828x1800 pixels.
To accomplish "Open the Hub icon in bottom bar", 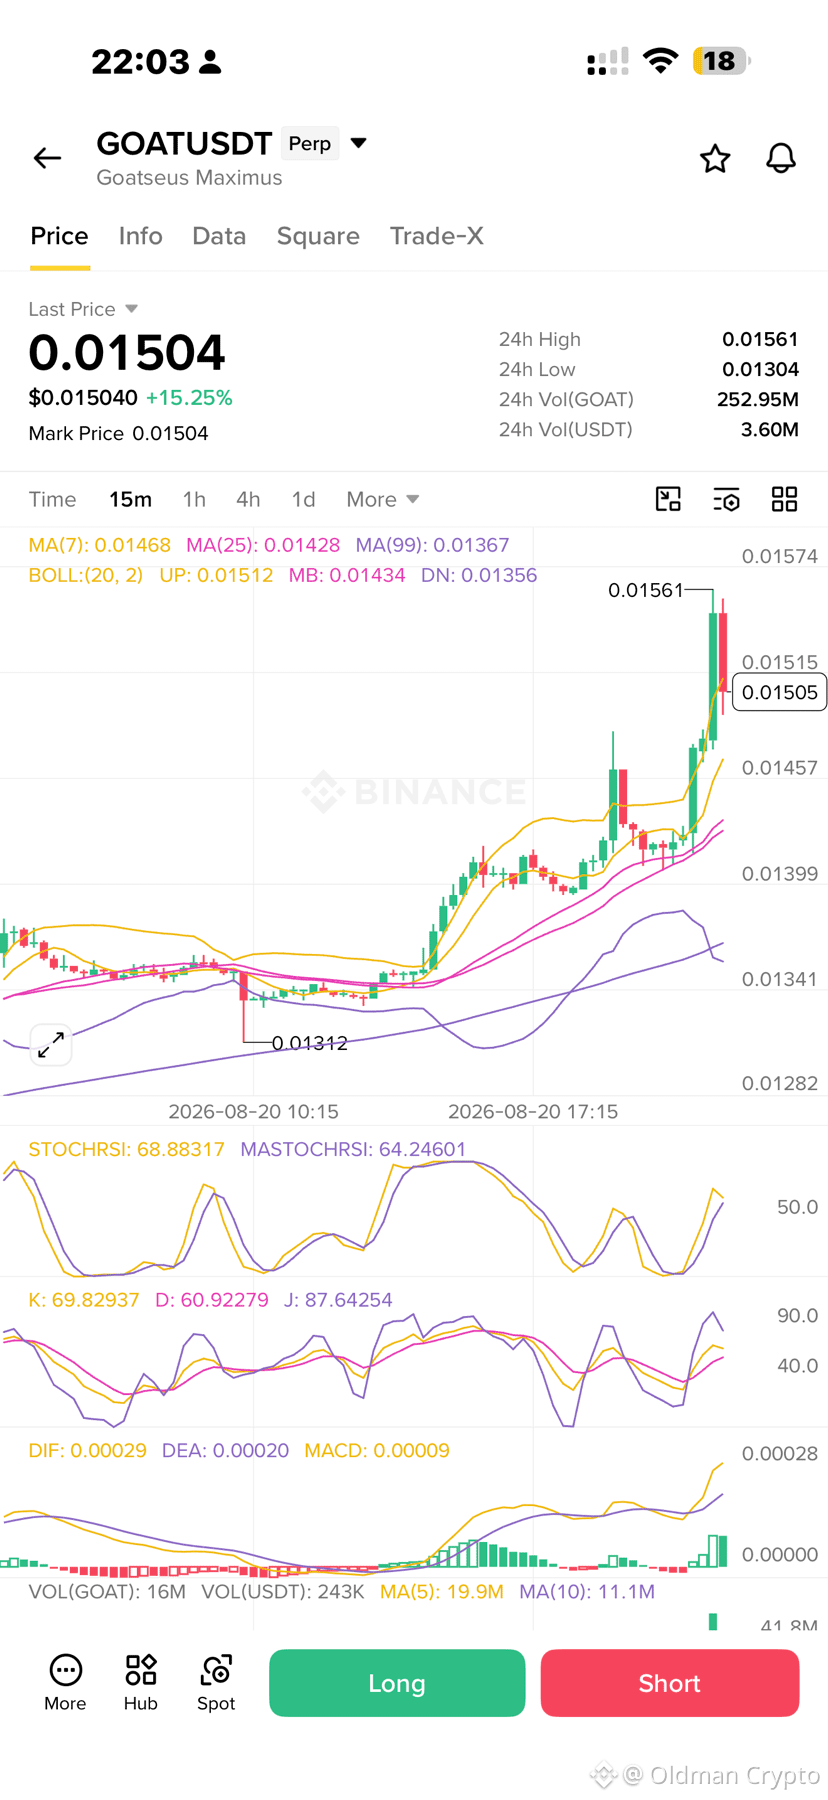I will pos(141,1683).
